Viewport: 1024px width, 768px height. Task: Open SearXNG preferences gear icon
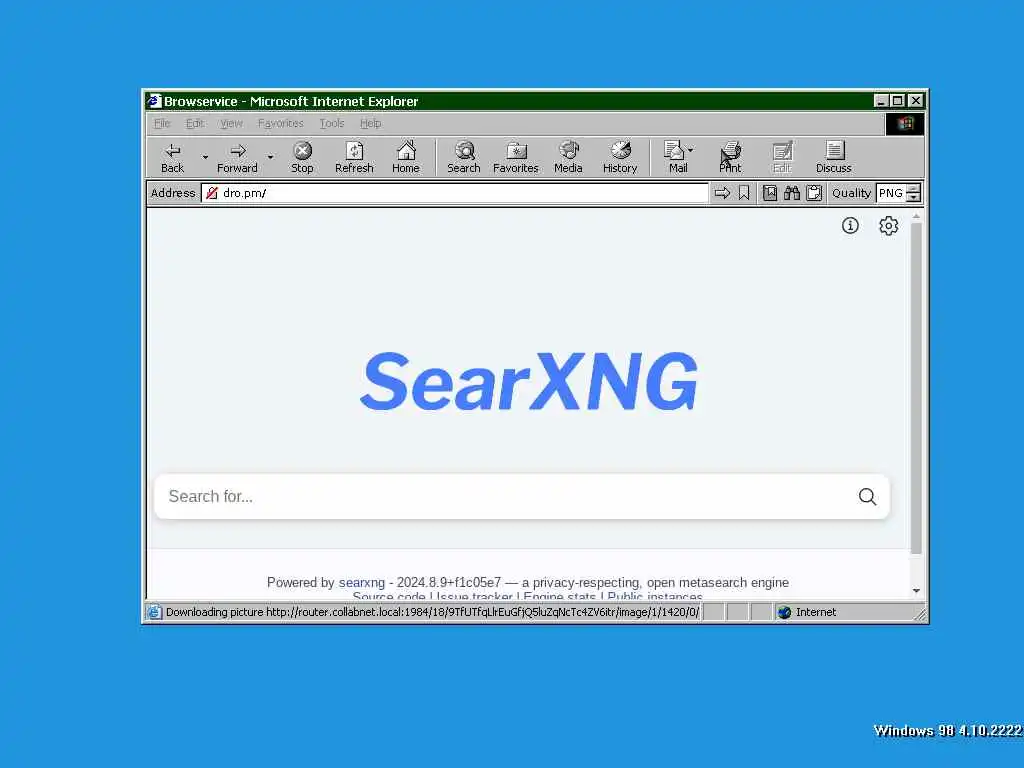coord(888,225)
